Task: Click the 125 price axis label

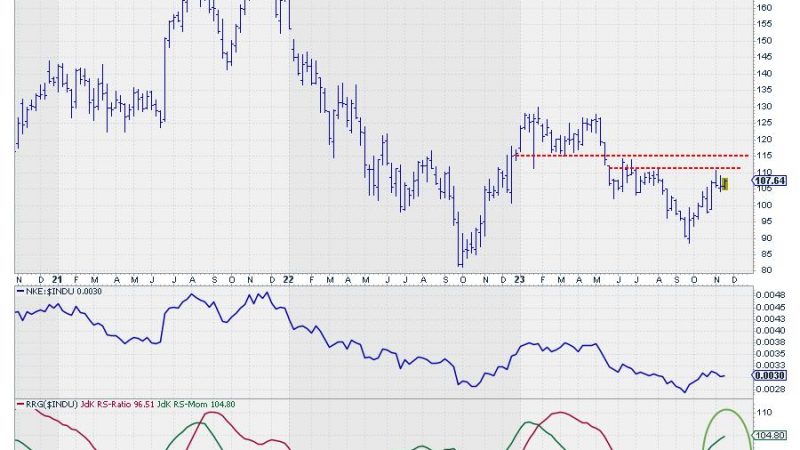Action: coord(764,122)
